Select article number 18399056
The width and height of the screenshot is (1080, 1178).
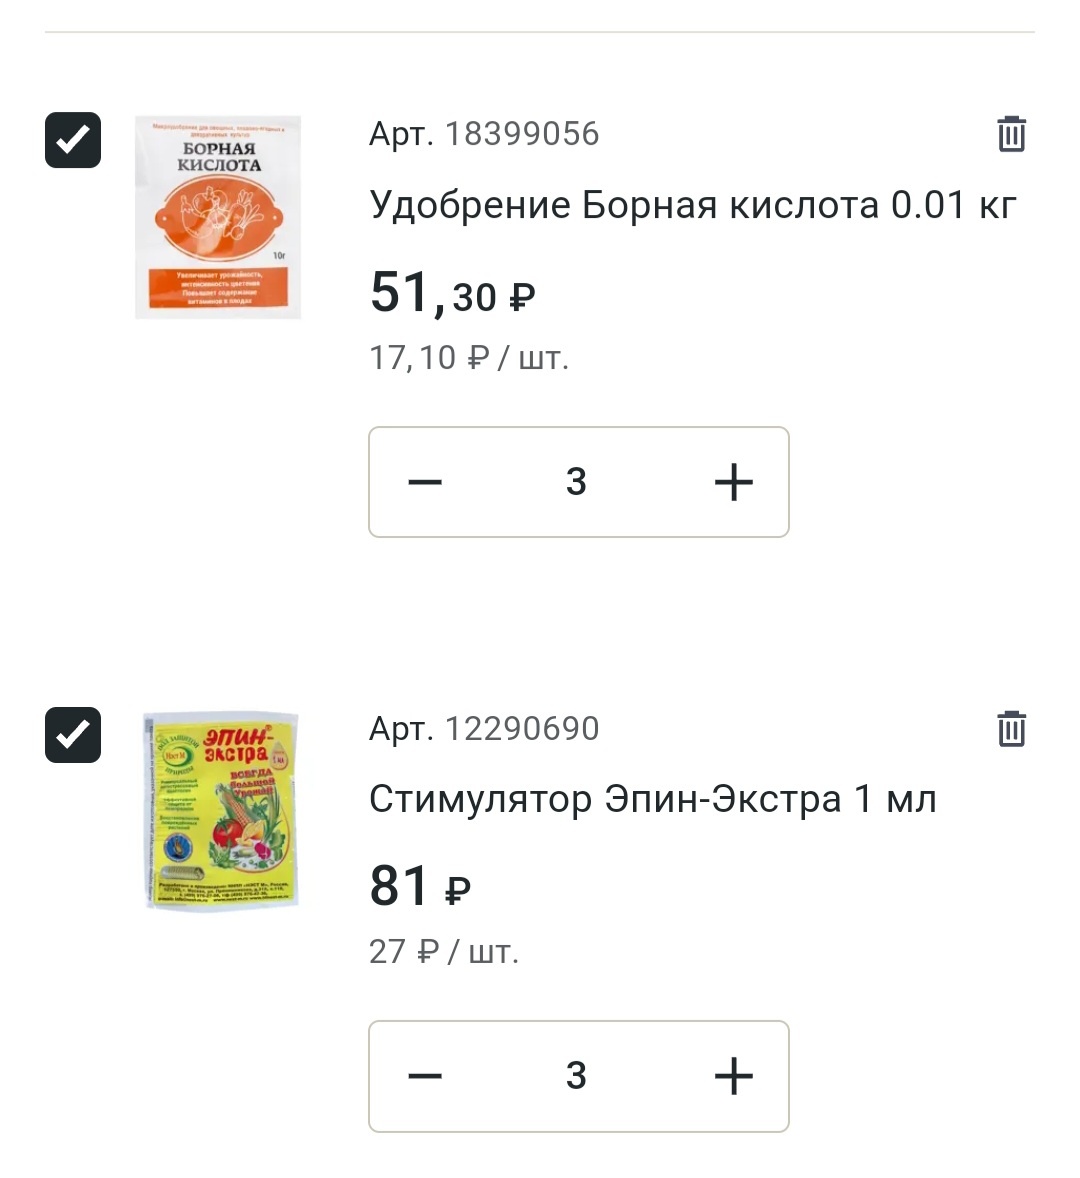coord(521,134)
